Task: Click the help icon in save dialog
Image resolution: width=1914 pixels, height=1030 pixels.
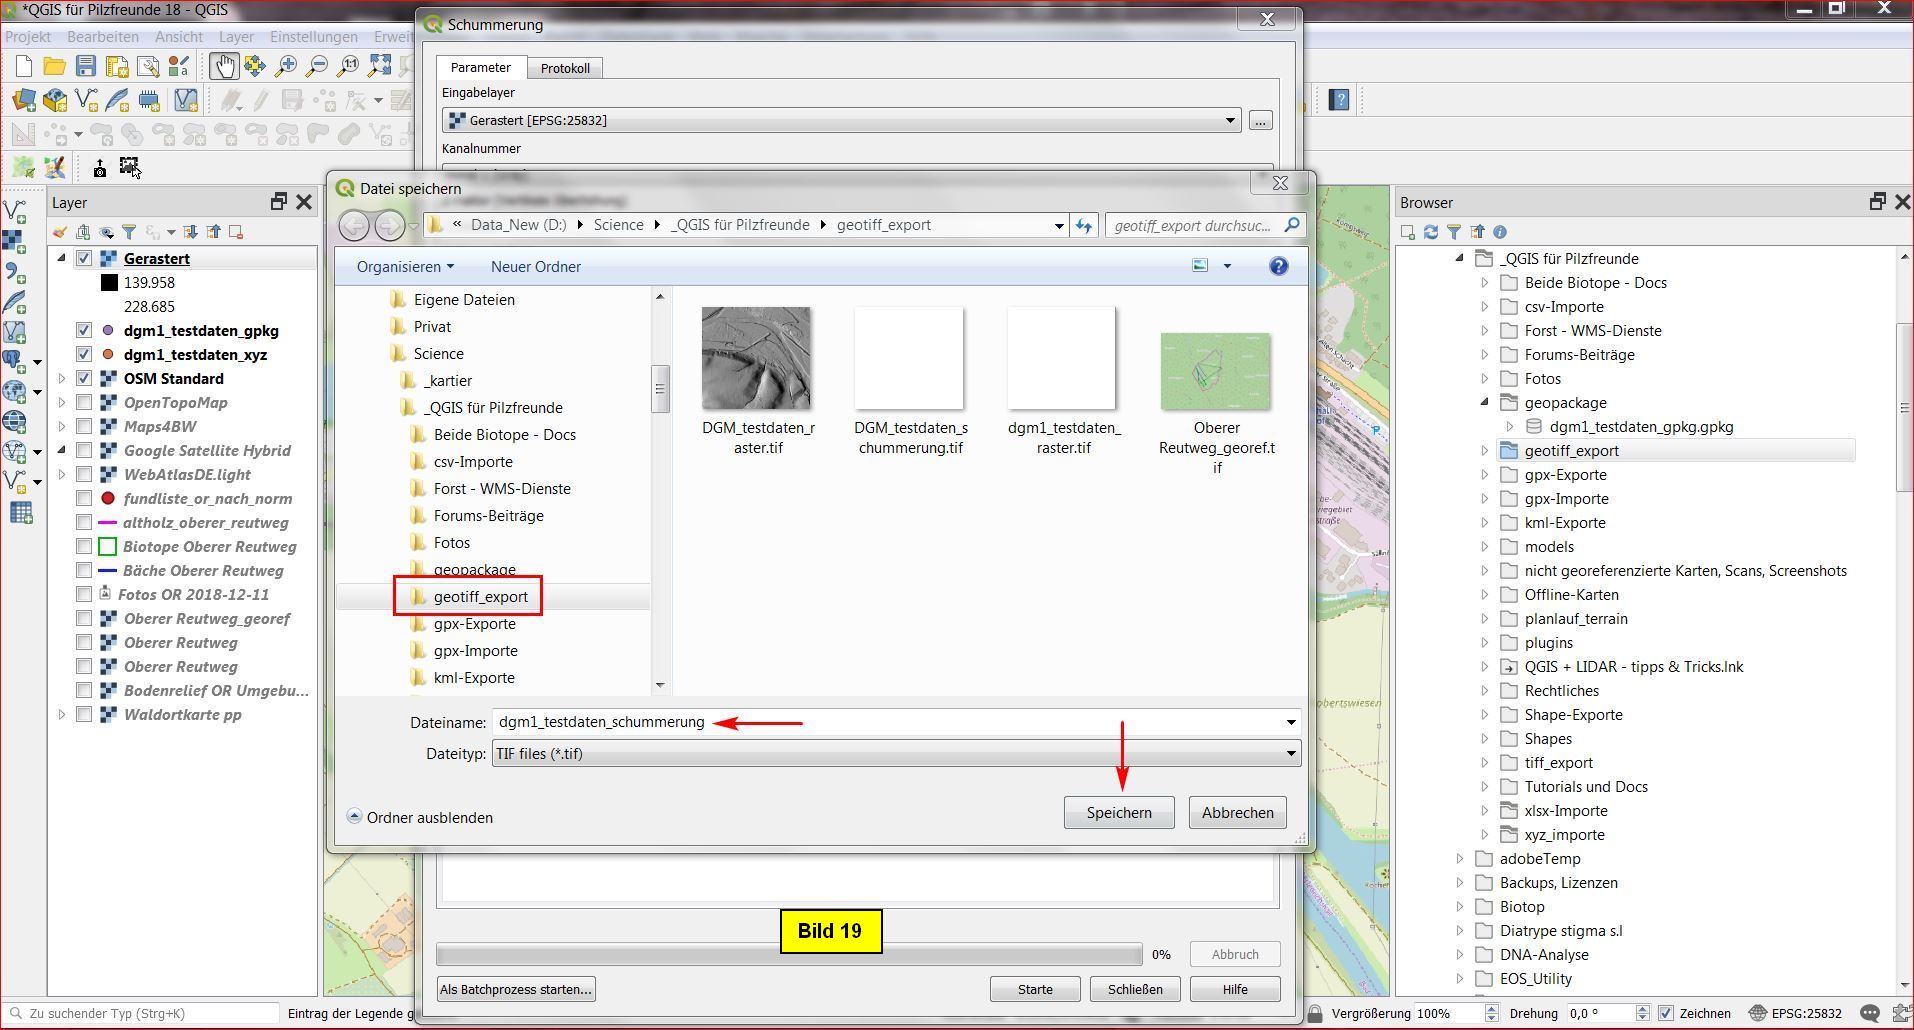Action: [x=1278, y=266]
